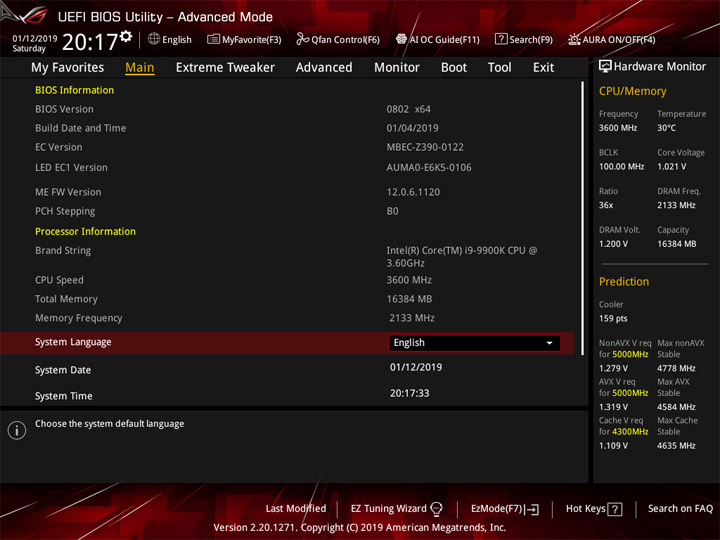720x540 pixels.
Task: Open the Extreme Tweaker tab
Action: click(225, 67)
